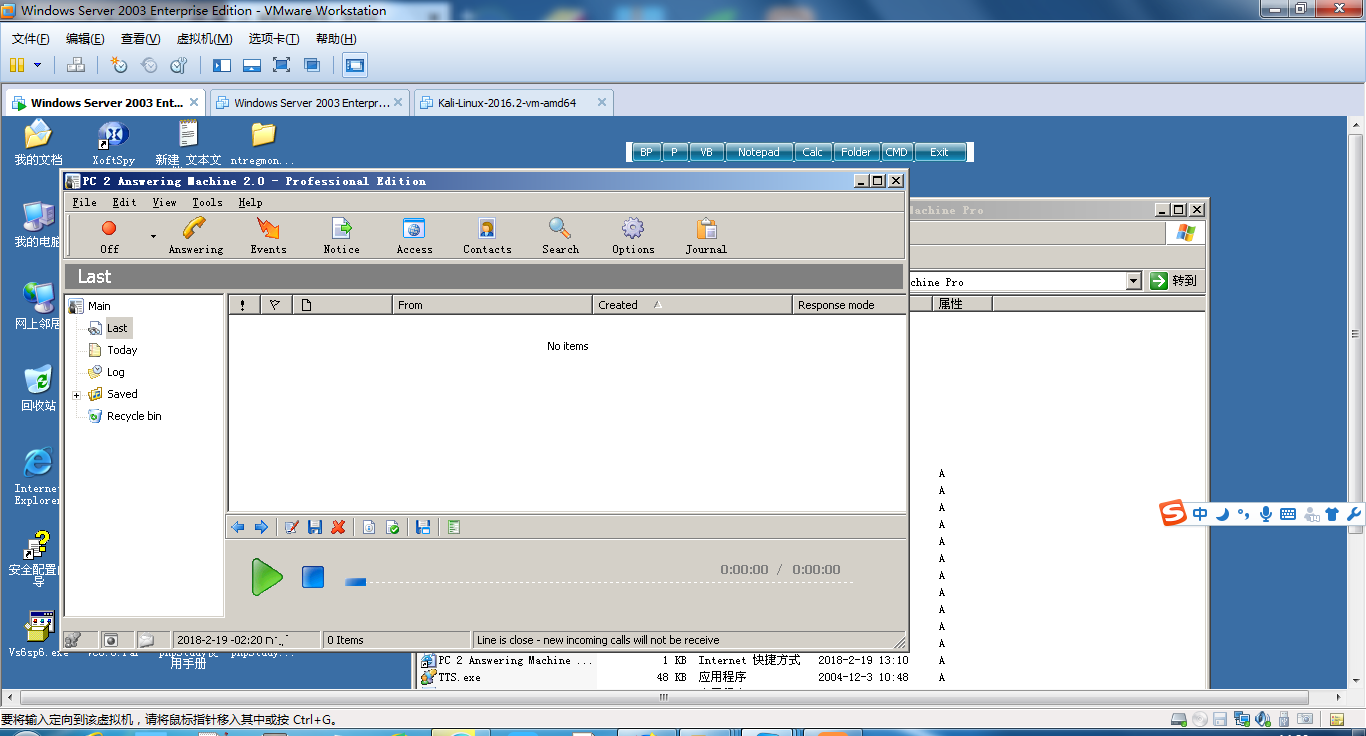This screenshot has width=1366, height=736.
Task: Open the Access toolbar item
Action: (x=414, y=236)
